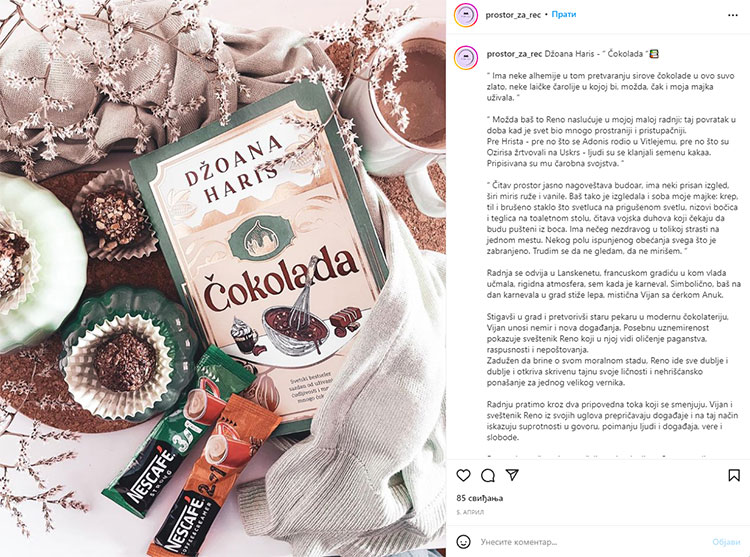Focus the Унесите коментар comment field
Viewport: 750px width, 557px height.
591,542
